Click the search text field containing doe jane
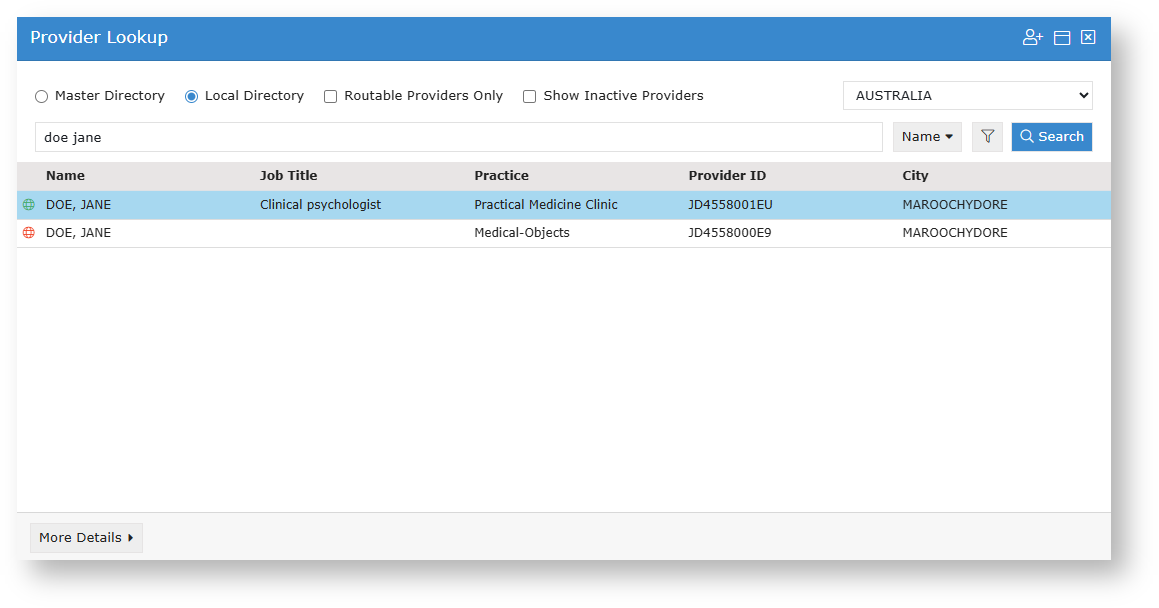This screenshot has width=1159, height=608. [x=458, y=137]
